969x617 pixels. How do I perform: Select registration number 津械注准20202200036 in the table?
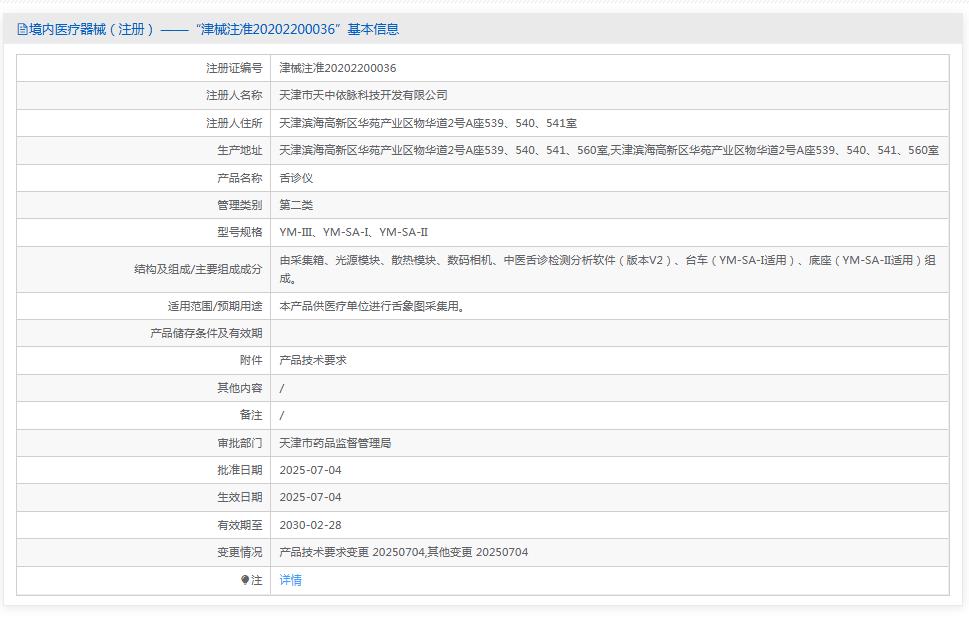[337, 68]
